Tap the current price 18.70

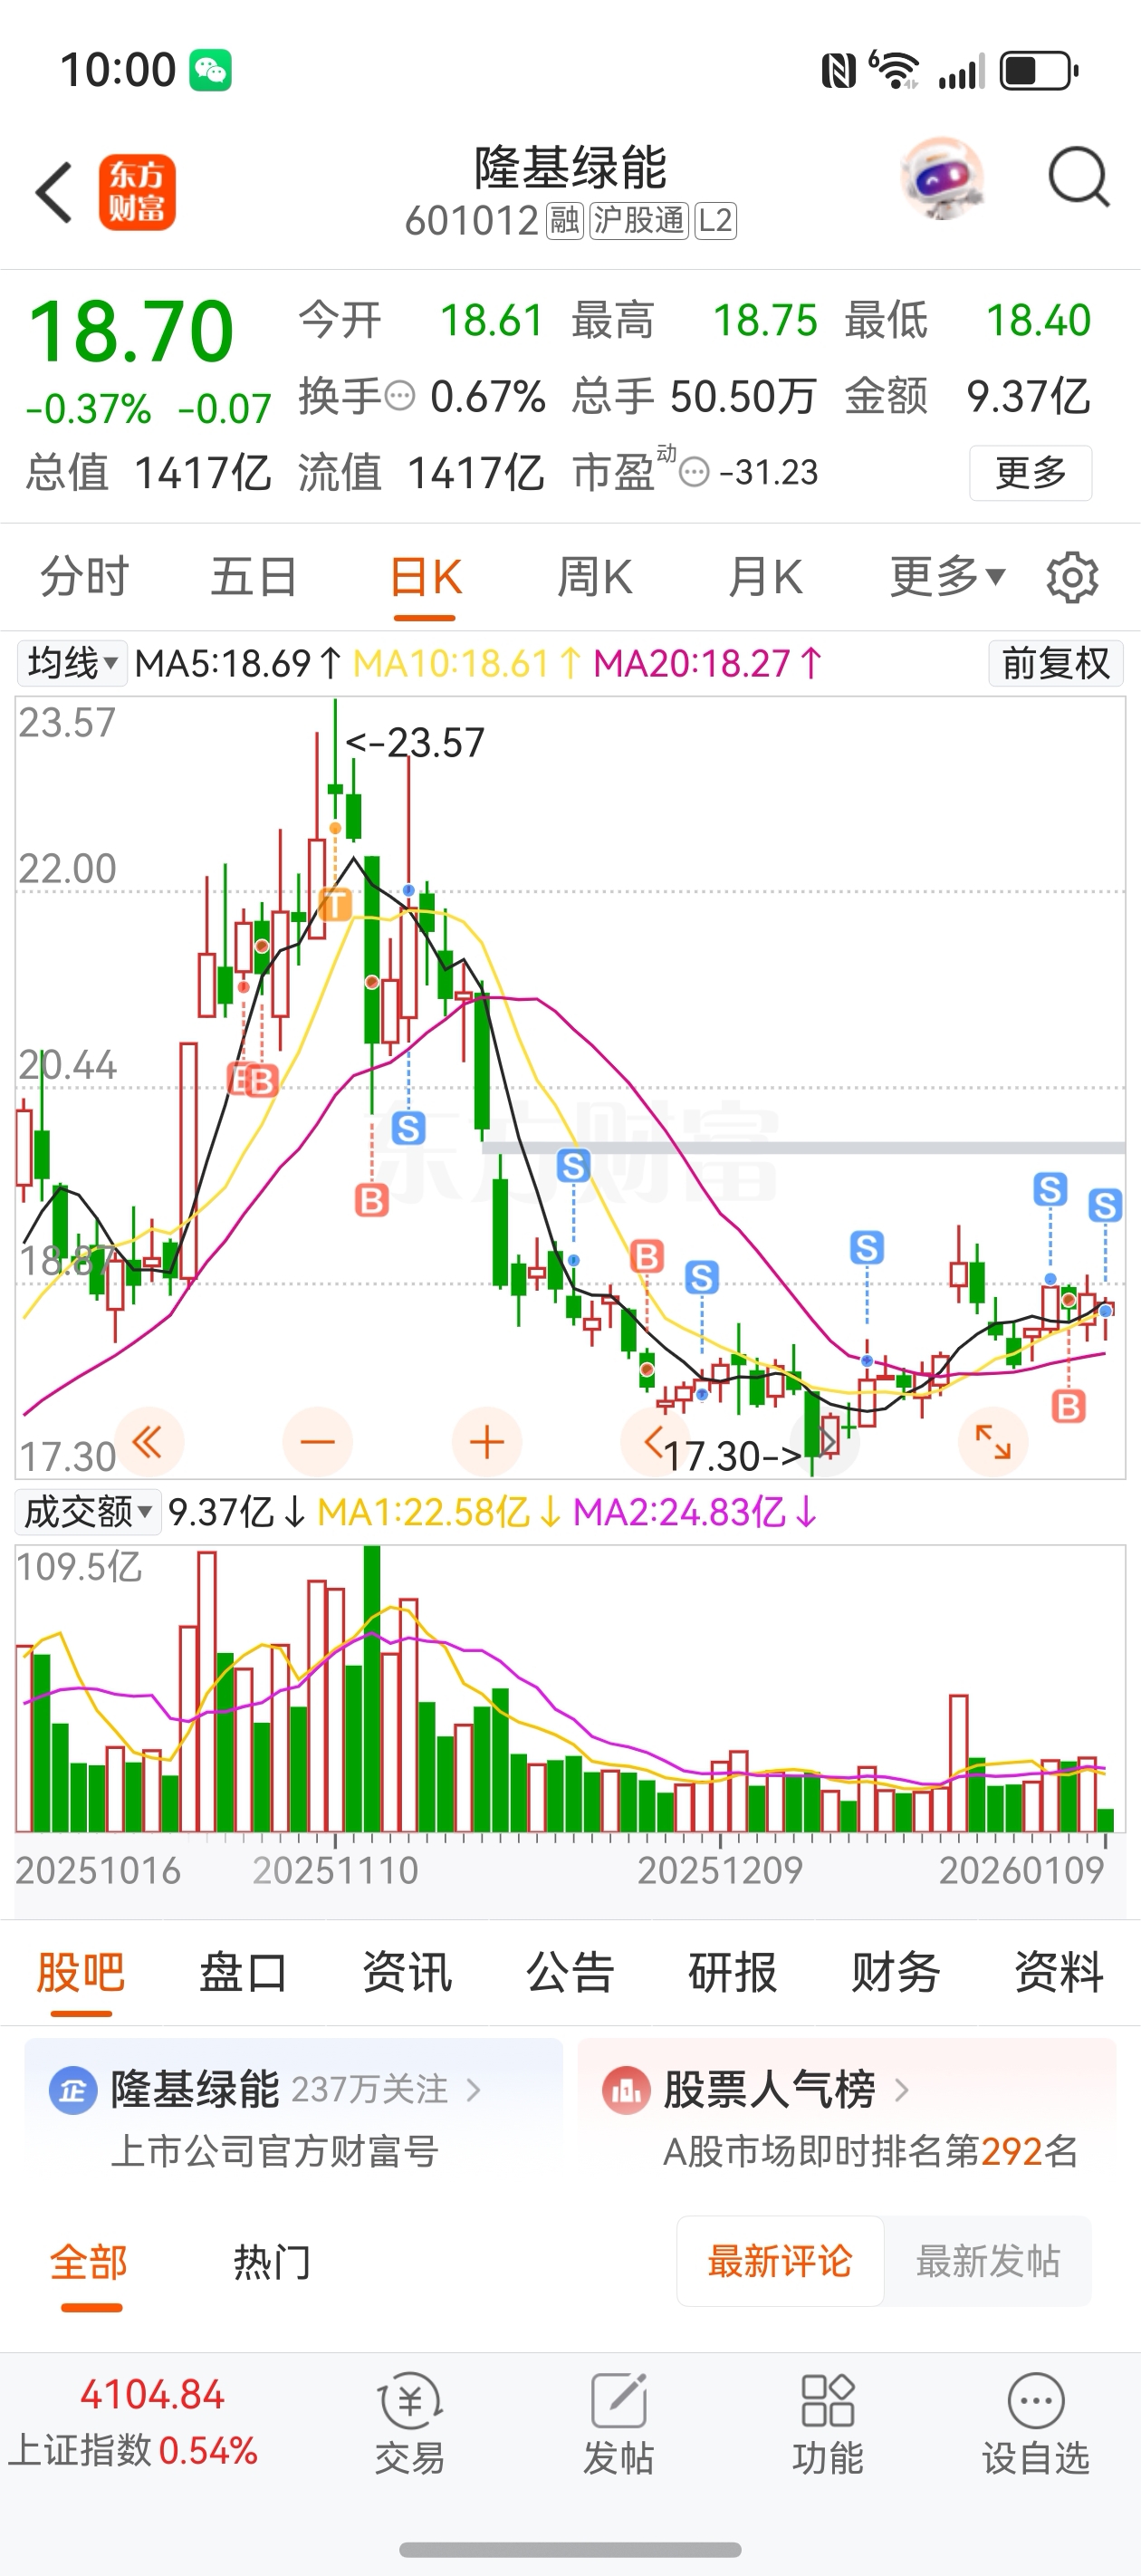pyautogui.click(x=131, y=331)
